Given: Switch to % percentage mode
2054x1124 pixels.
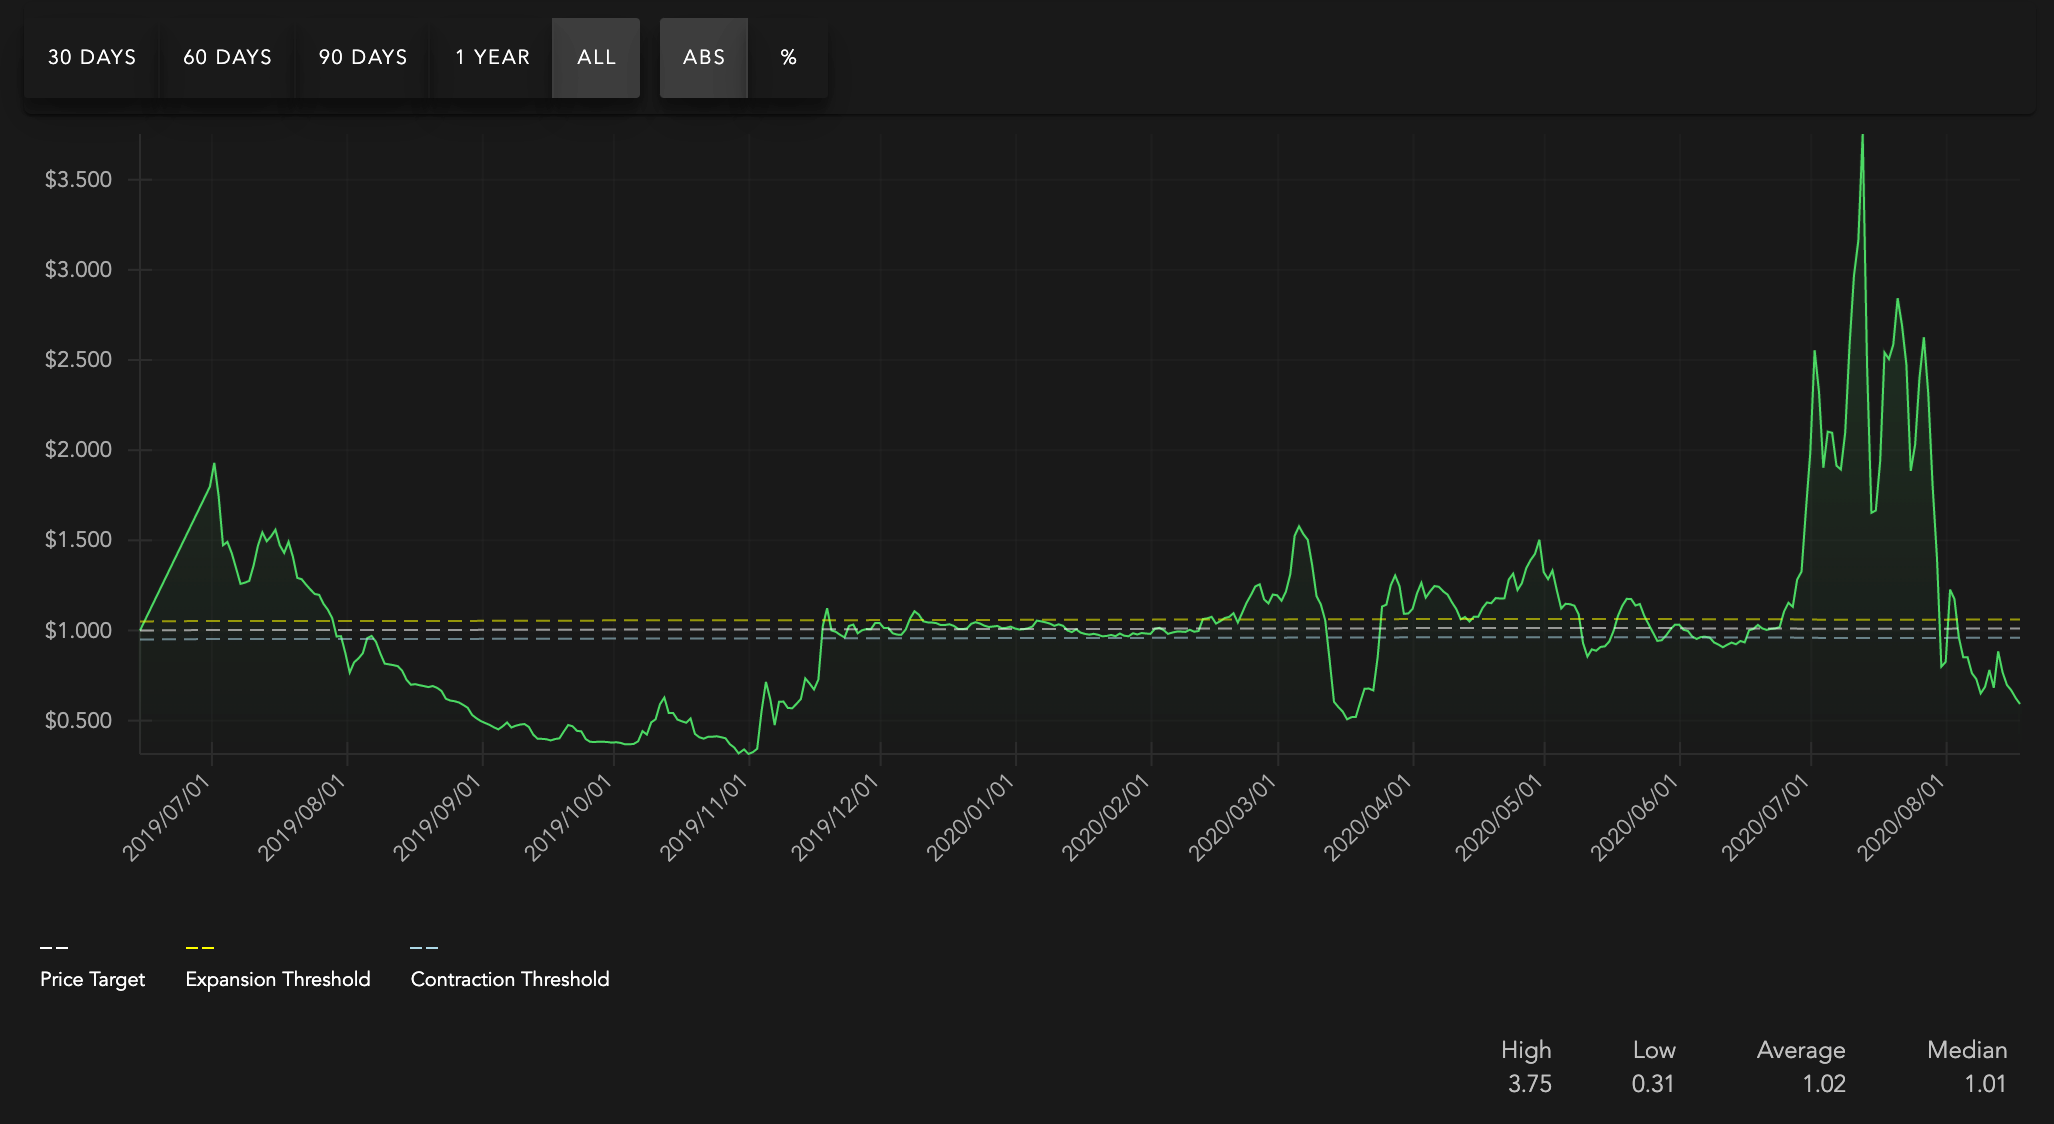Looking at the screenshot, I should pos(789,58).
